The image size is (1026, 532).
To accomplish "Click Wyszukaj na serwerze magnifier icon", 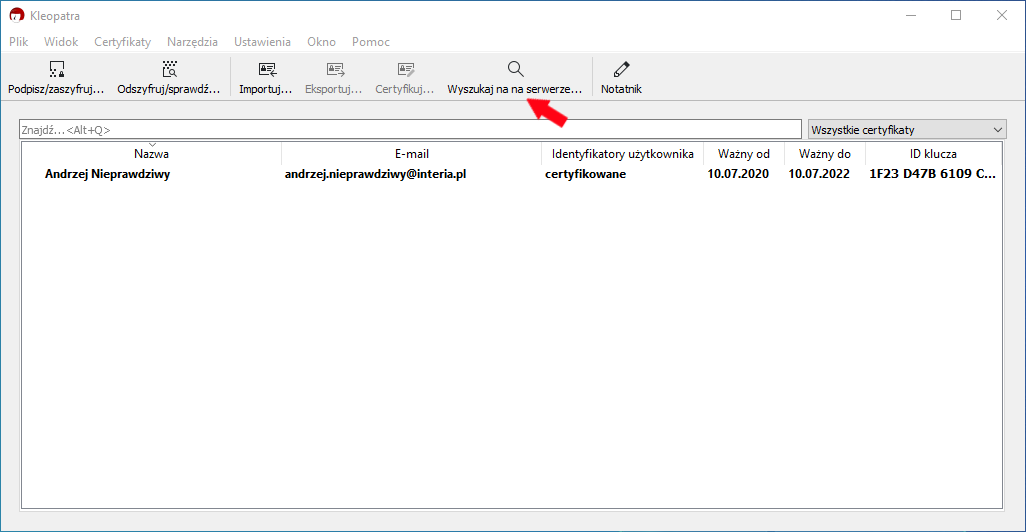I will pos(516,69).
